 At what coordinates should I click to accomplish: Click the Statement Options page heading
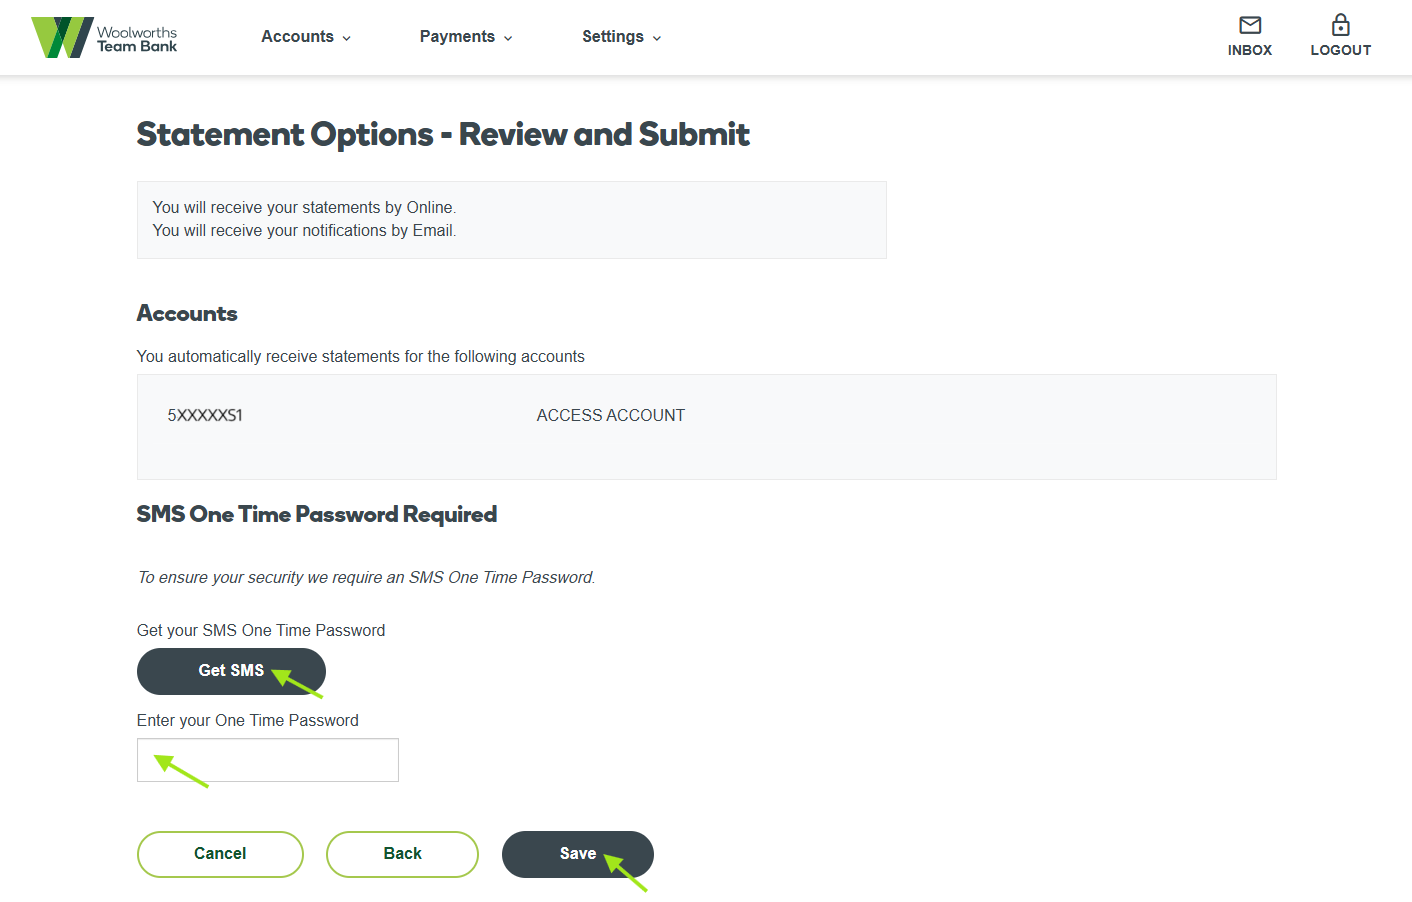pos(443,134)
